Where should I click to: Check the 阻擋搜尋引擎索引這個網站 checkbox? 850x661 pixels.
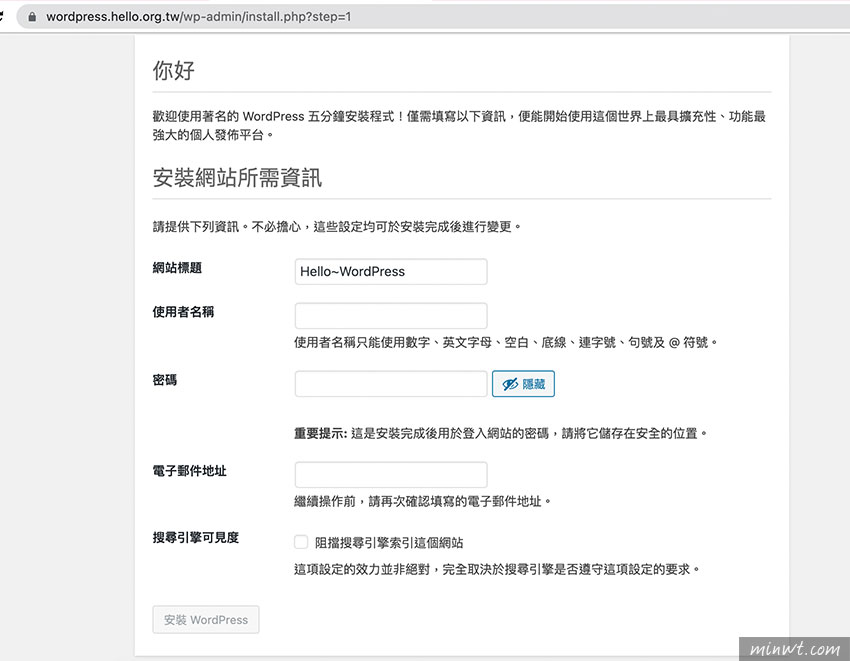pyautogui.click(x=301, y=542)
